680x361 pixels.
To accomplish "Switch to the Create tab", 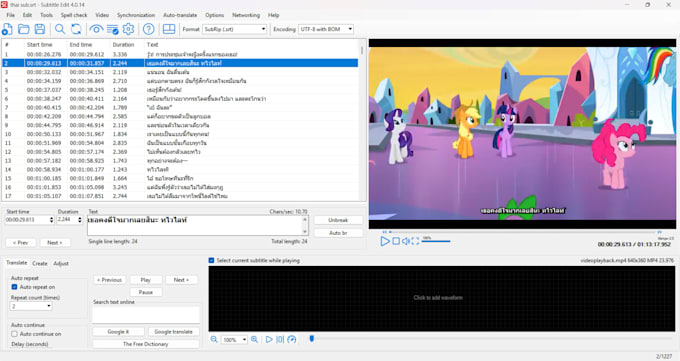I will (40, 263).
